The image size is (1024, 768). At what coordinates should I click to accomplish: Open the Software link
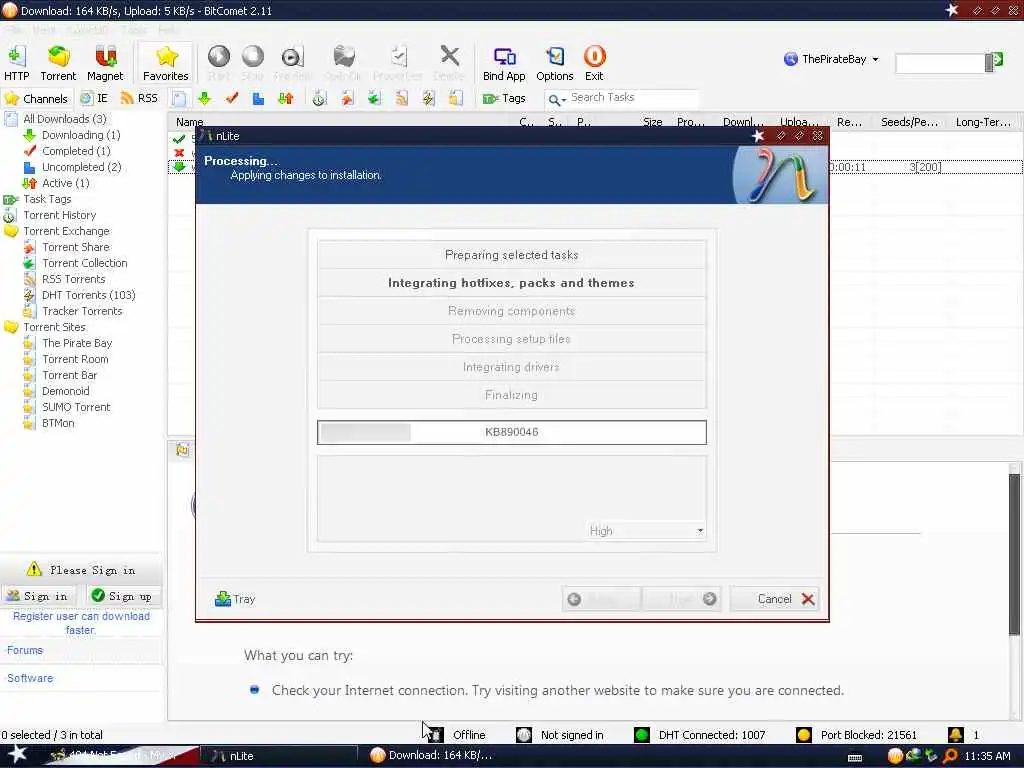(x=30, y=679)
